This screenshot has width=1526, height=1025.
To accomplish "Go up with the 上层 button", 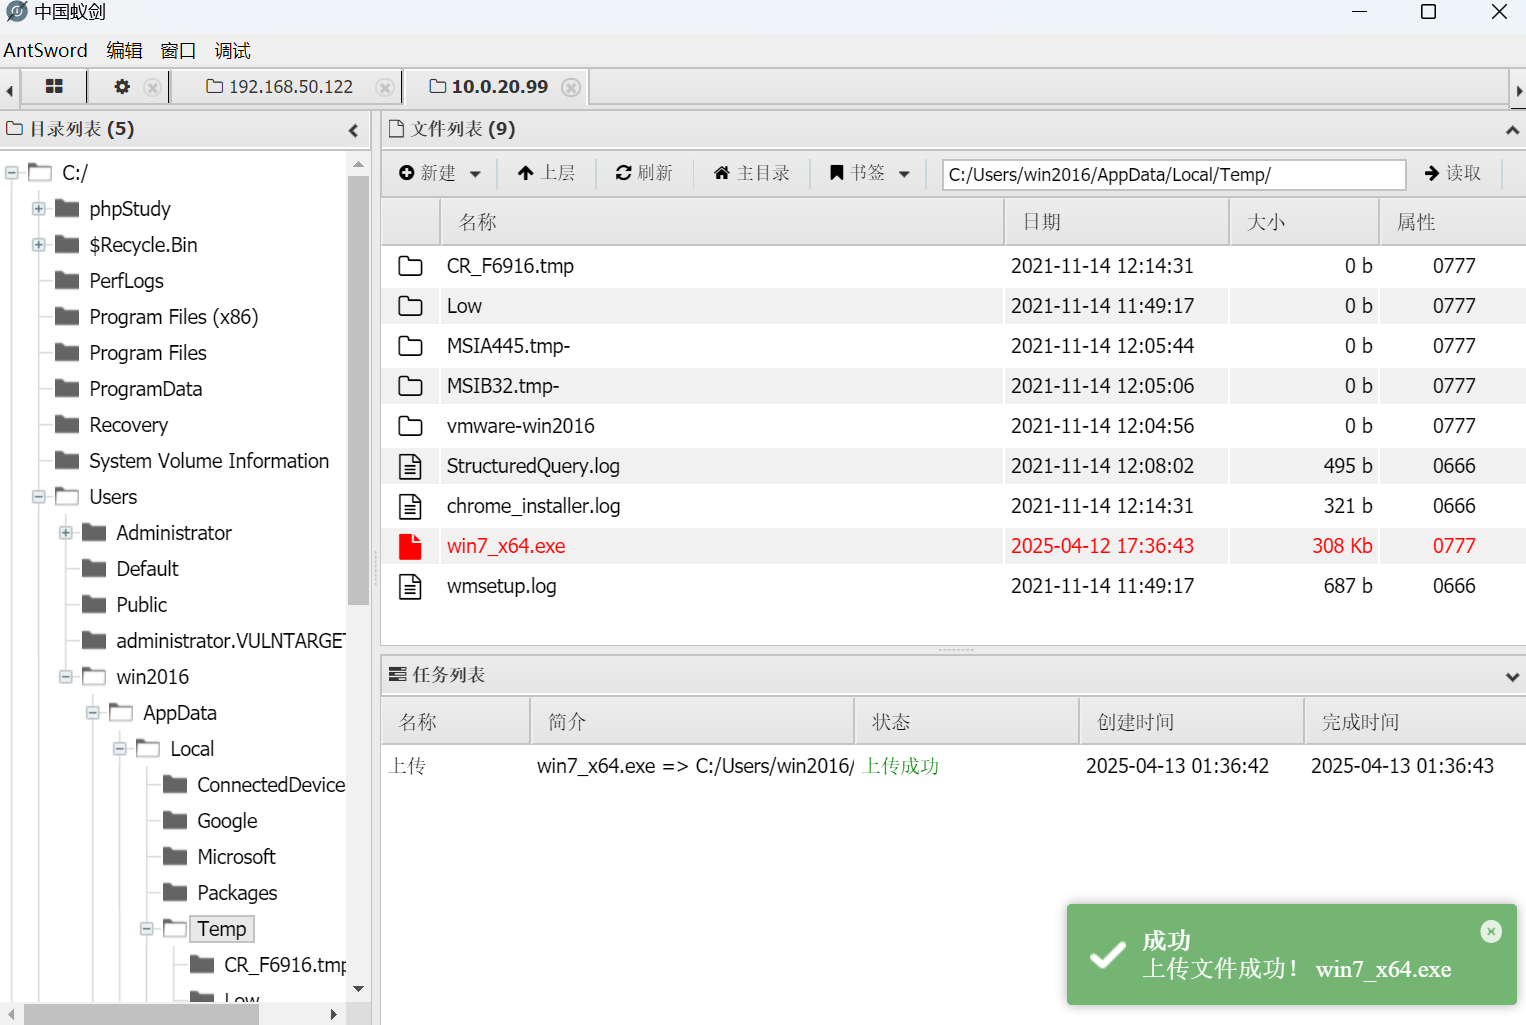I will click(x=546, y=173).
